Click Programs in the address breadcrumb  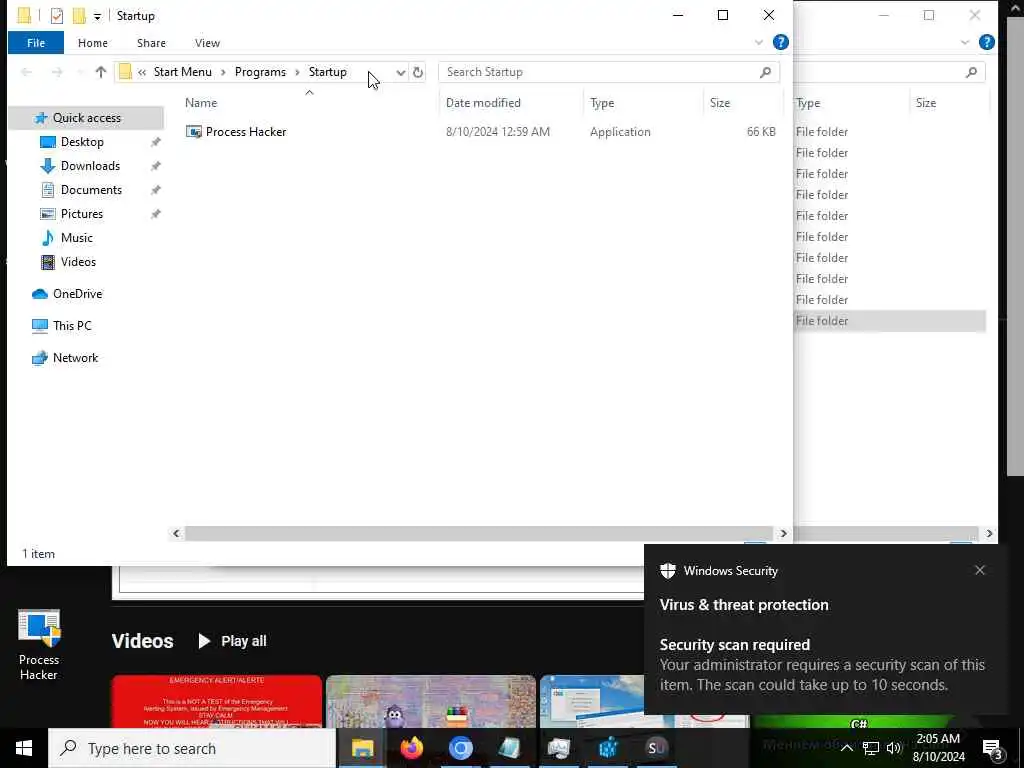click(260, 72)
